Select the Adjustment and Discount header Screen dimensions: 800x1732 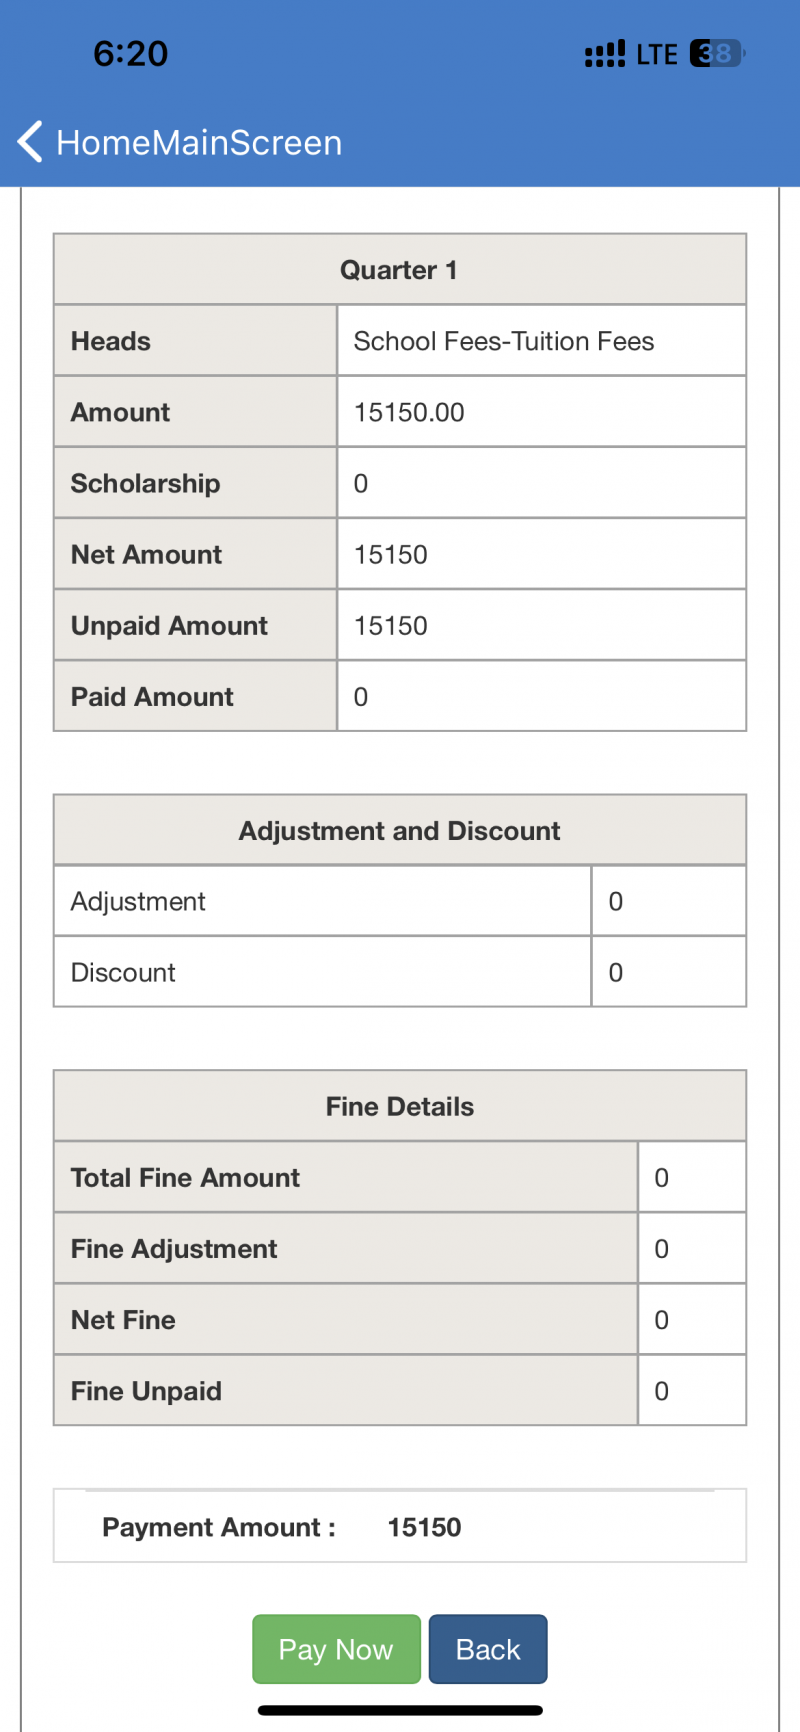coord(399,831)
